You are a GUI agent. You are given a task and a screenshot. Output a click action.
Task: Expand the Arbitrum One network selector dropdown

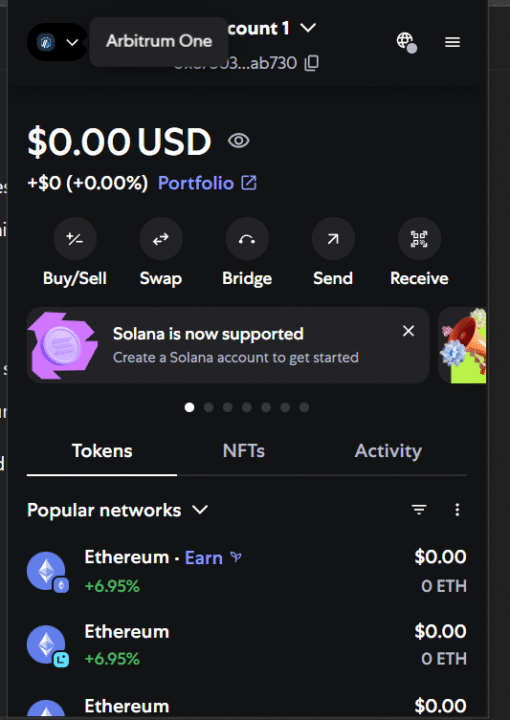(57, 42)
